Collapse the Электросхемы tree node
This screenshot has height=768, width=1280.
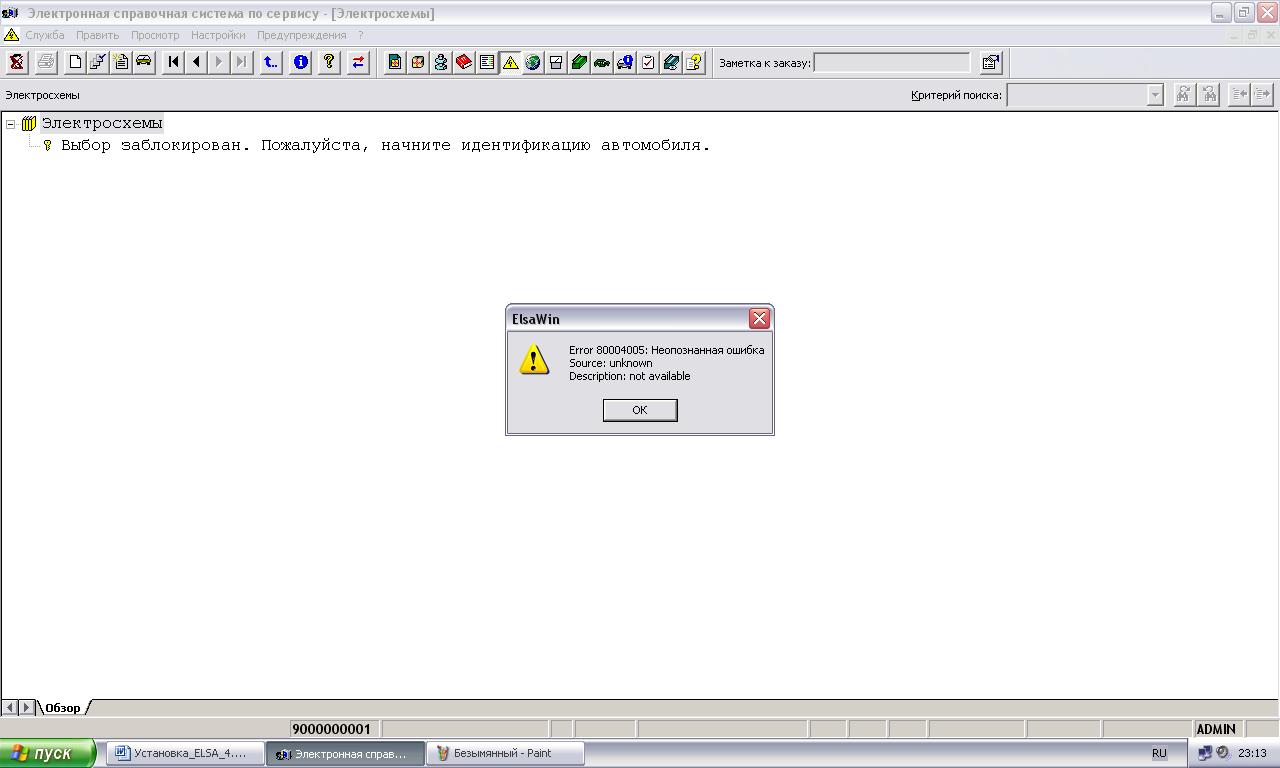11,124
